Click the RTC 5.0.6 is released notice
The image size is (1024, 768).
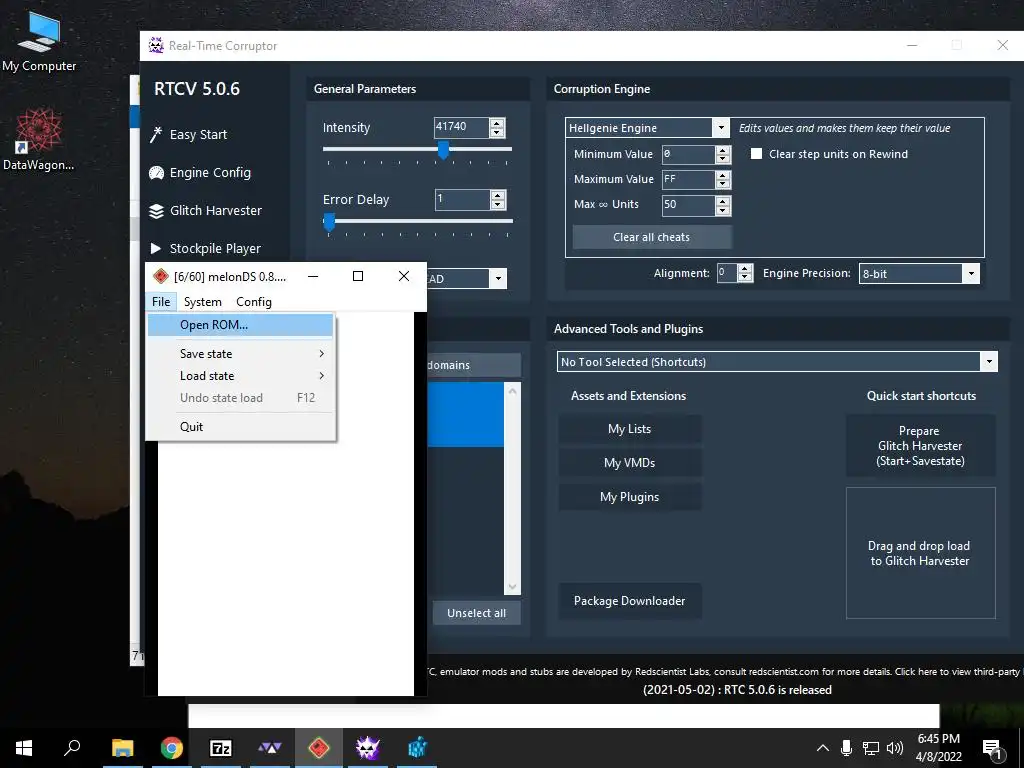pyautogui.click(x=737, y=690)
